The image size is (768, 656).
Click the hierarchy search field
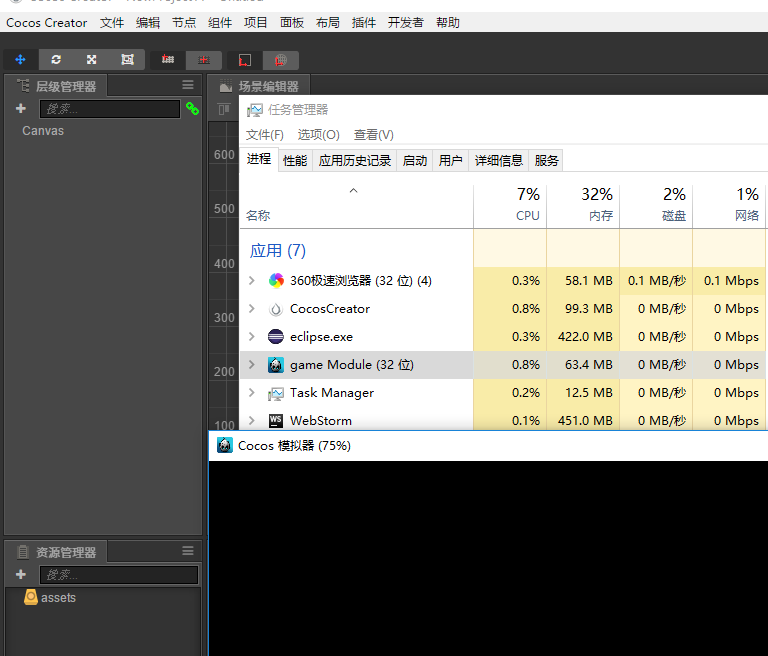pyautogui.click(x=110, y=109)
